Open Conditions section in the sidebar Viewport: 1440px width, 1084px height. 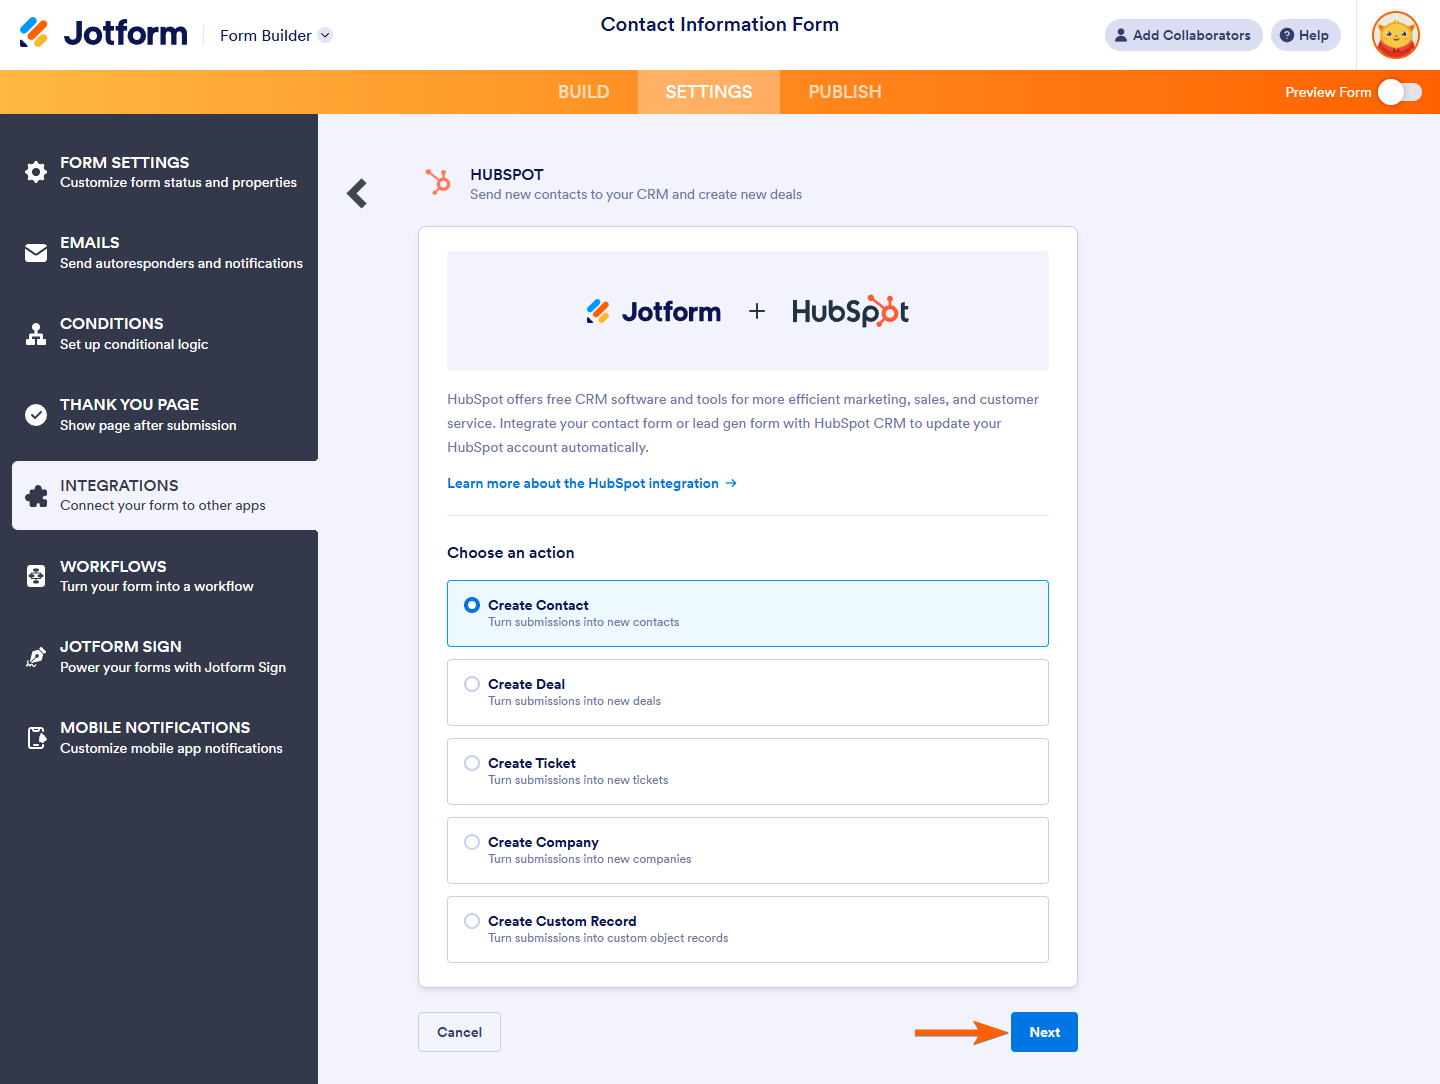pos(165,334)
